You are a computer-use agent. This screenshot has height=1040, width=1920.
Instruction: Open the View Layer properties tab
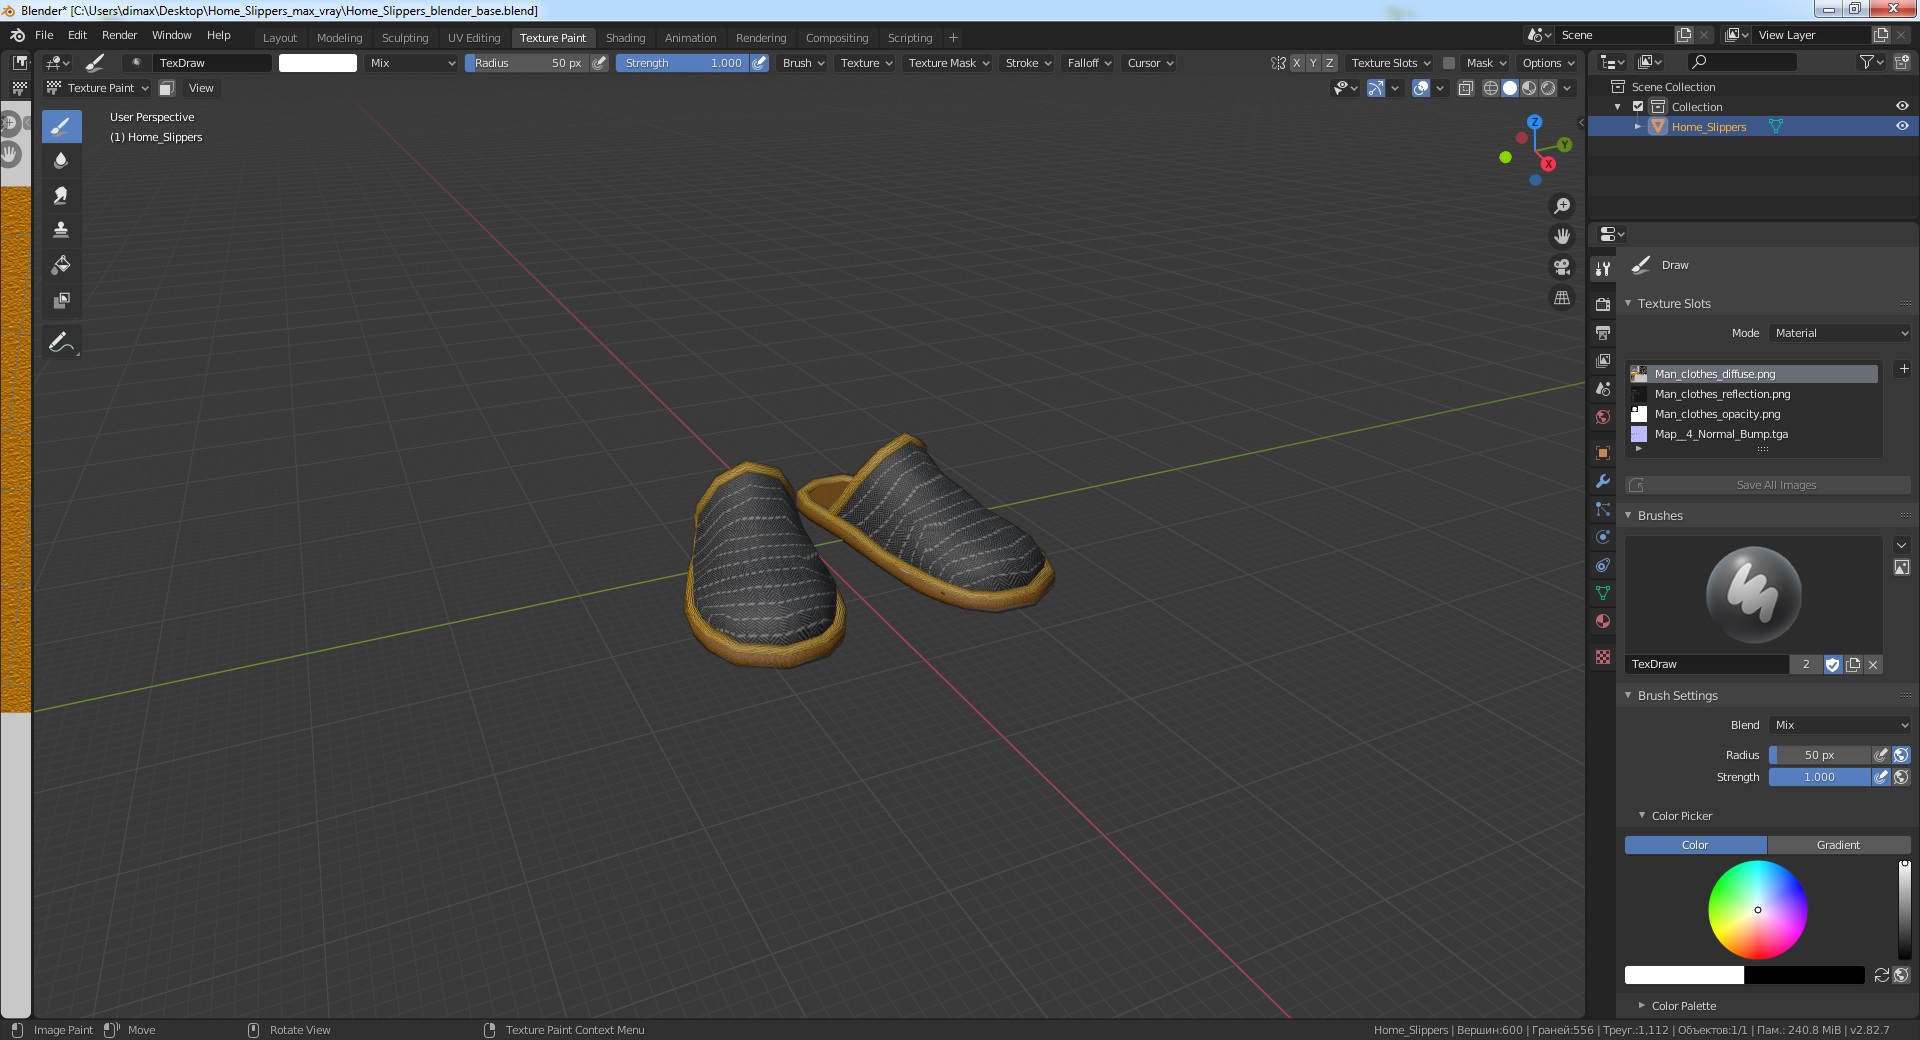1603,360
